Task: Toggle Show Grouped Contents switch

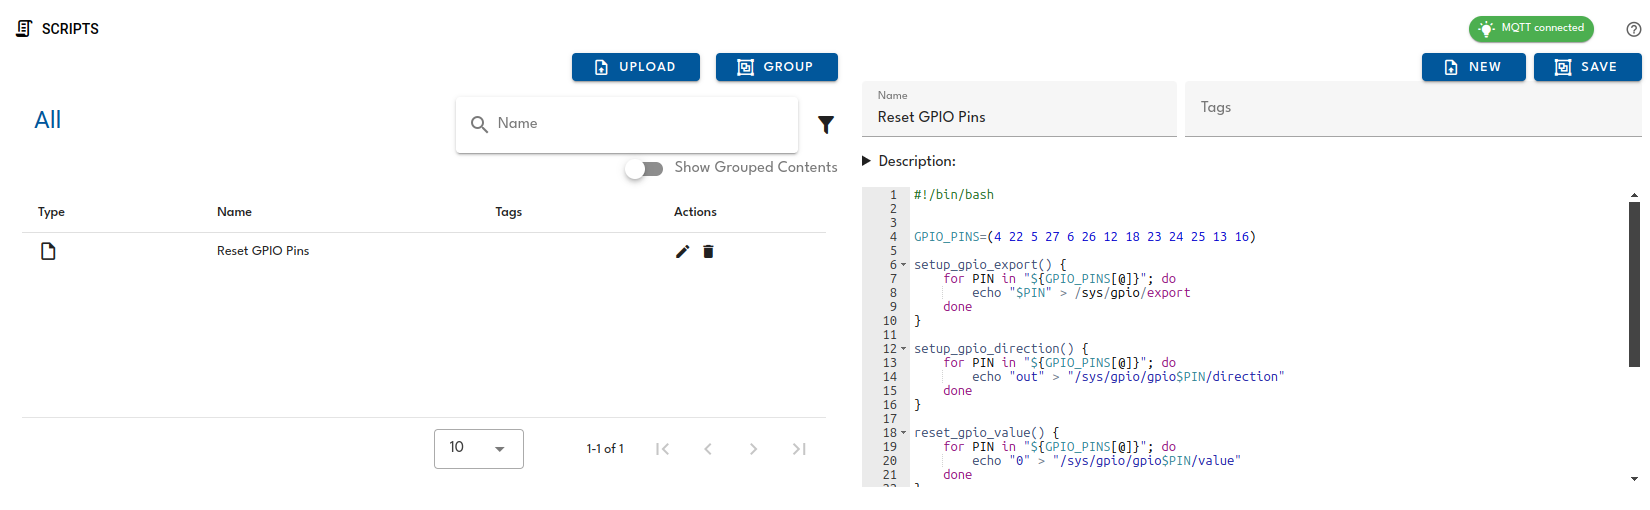Action: click(644, 168)
